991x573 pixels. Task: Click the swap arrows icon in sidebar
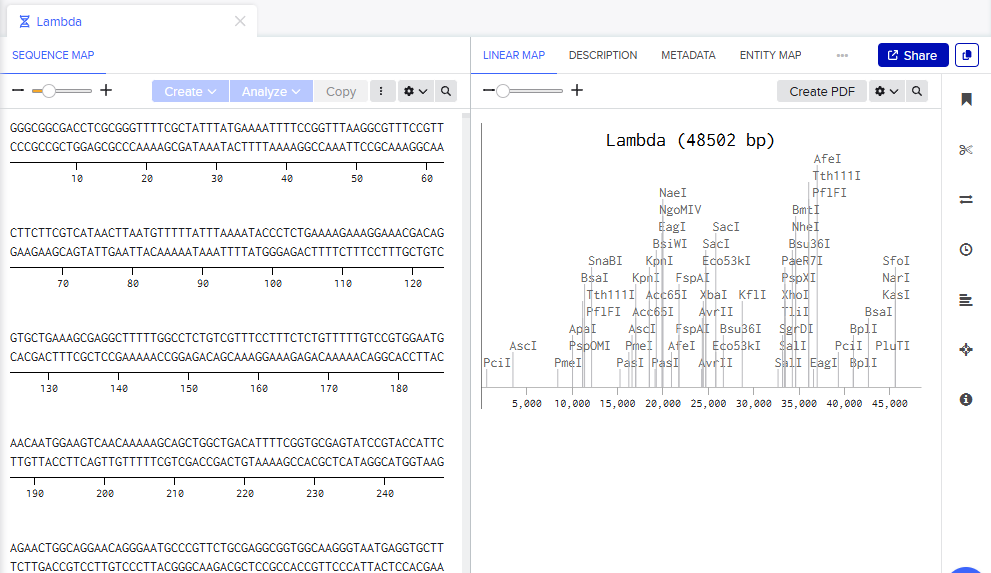coord(966,199)
